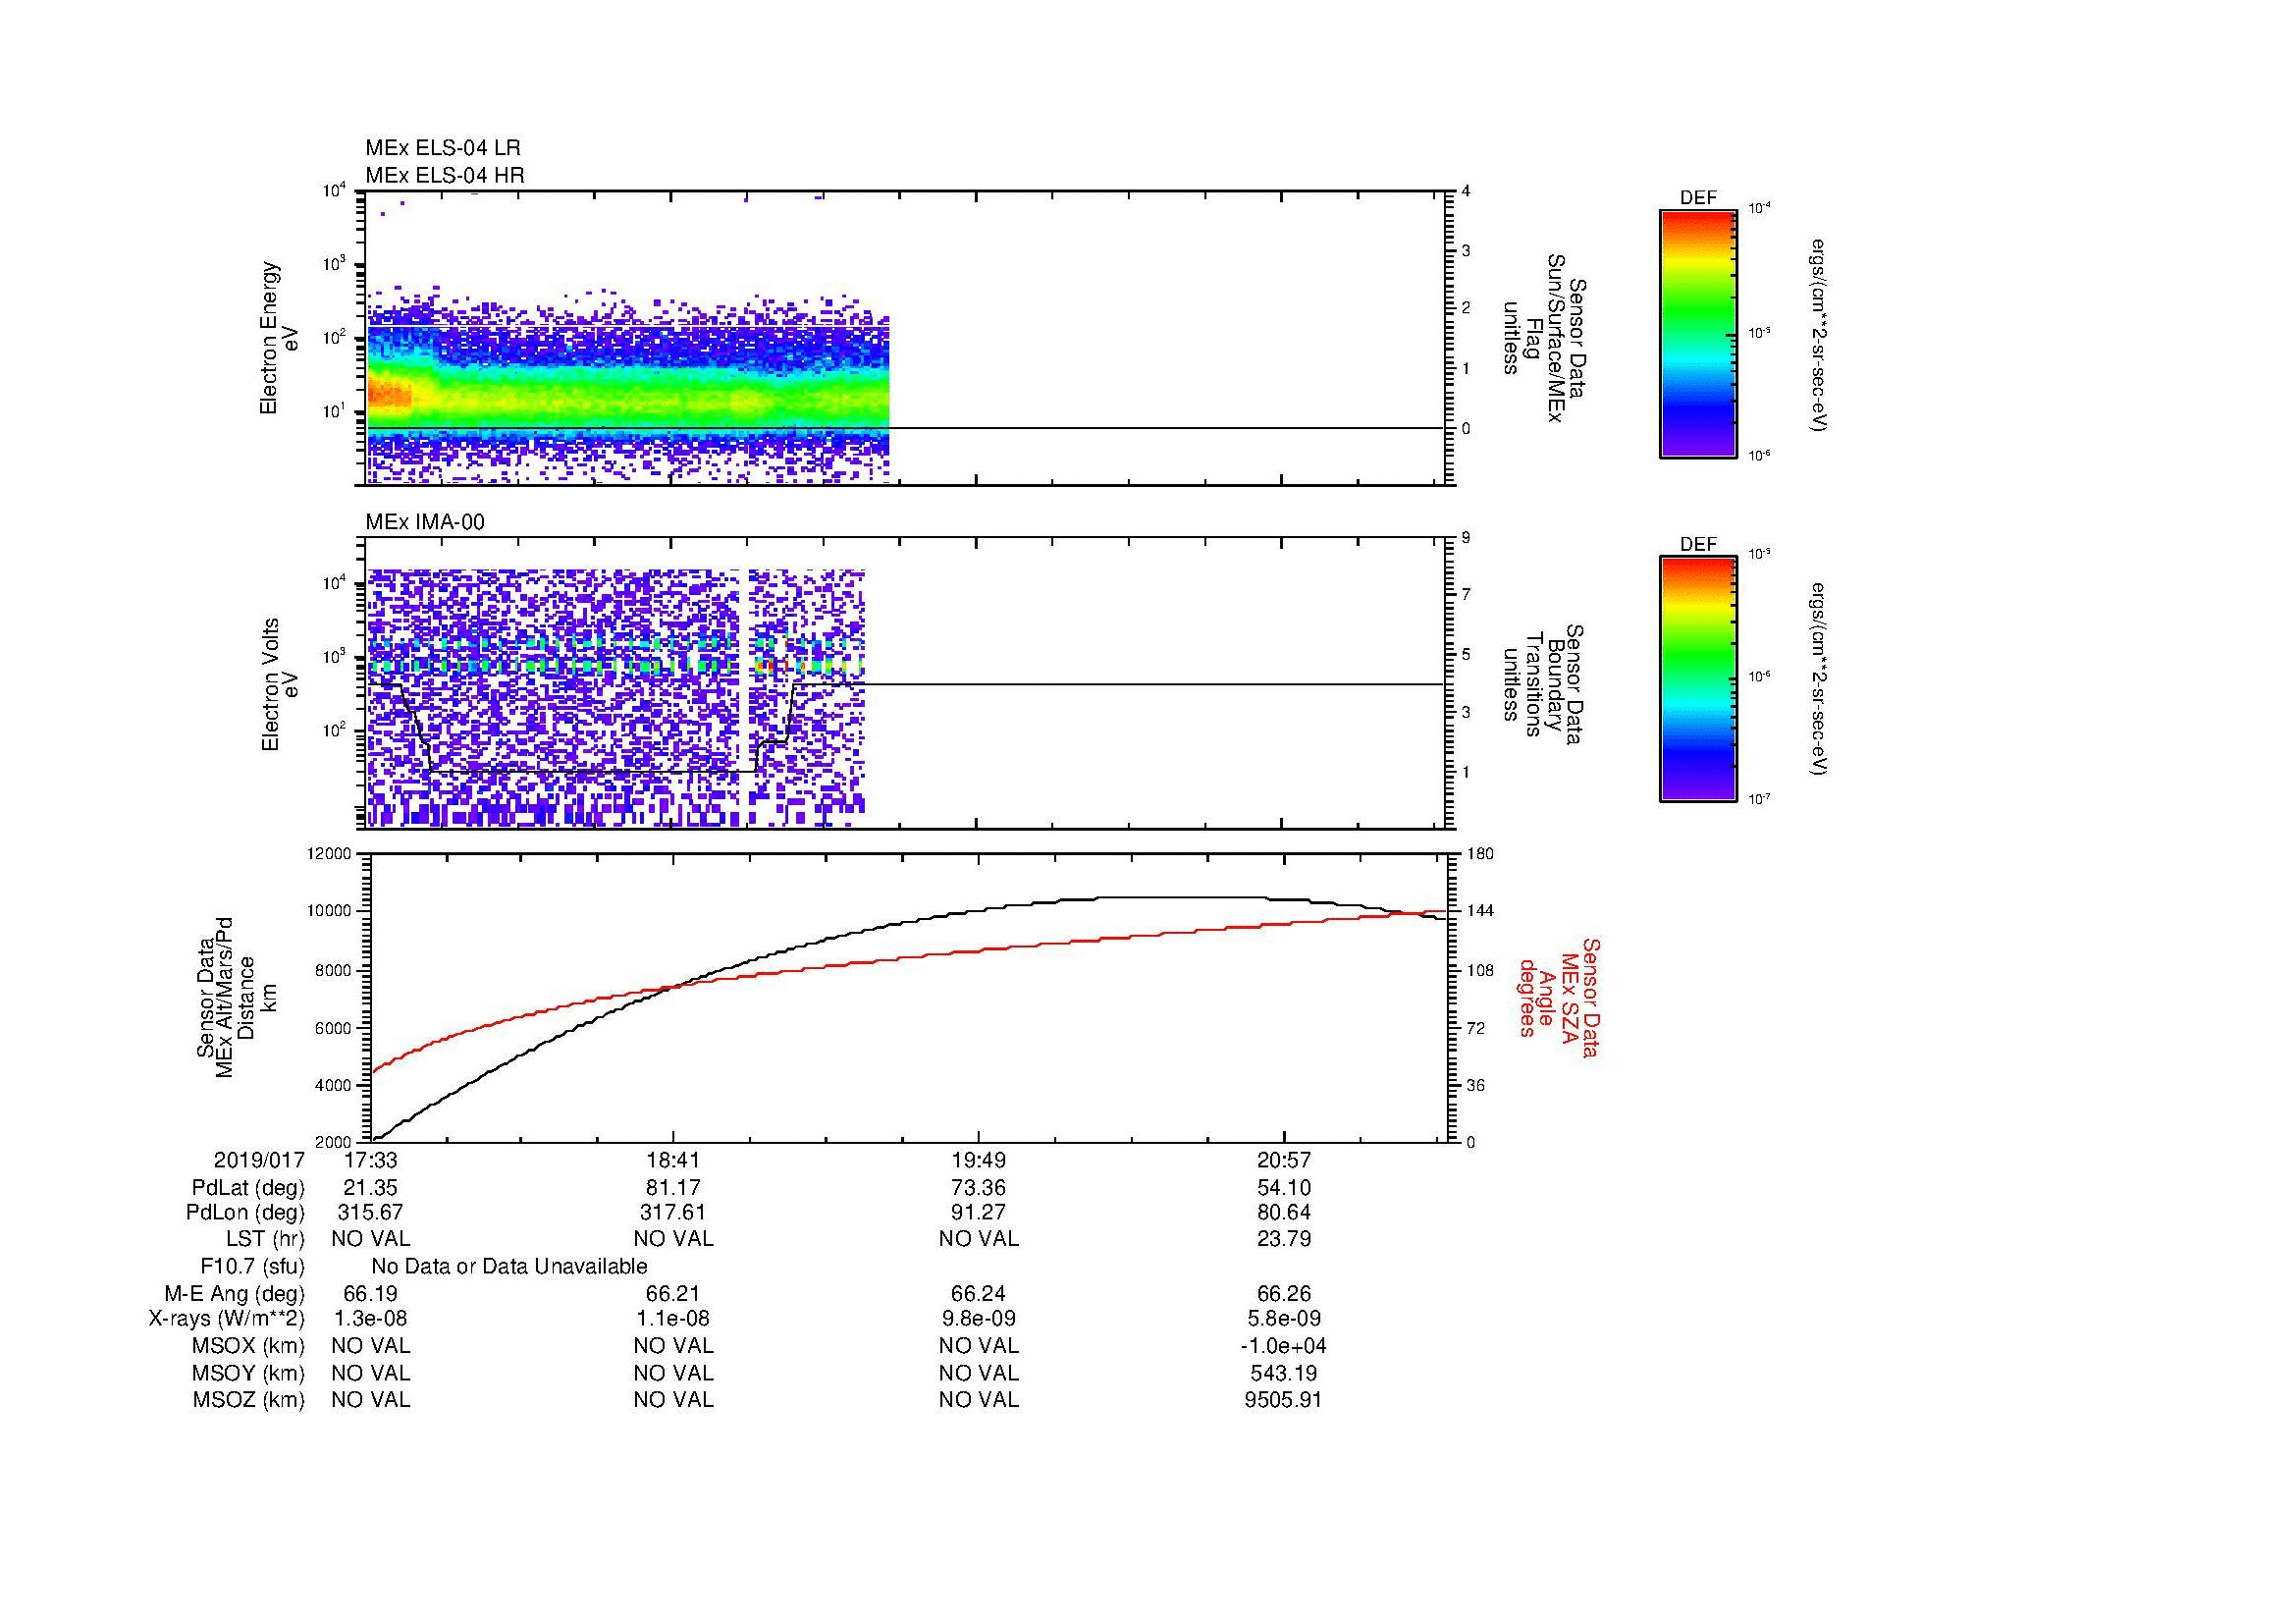
Task: Click X-rays value 9.8e-09
Action: click(x=979, y=1319)
